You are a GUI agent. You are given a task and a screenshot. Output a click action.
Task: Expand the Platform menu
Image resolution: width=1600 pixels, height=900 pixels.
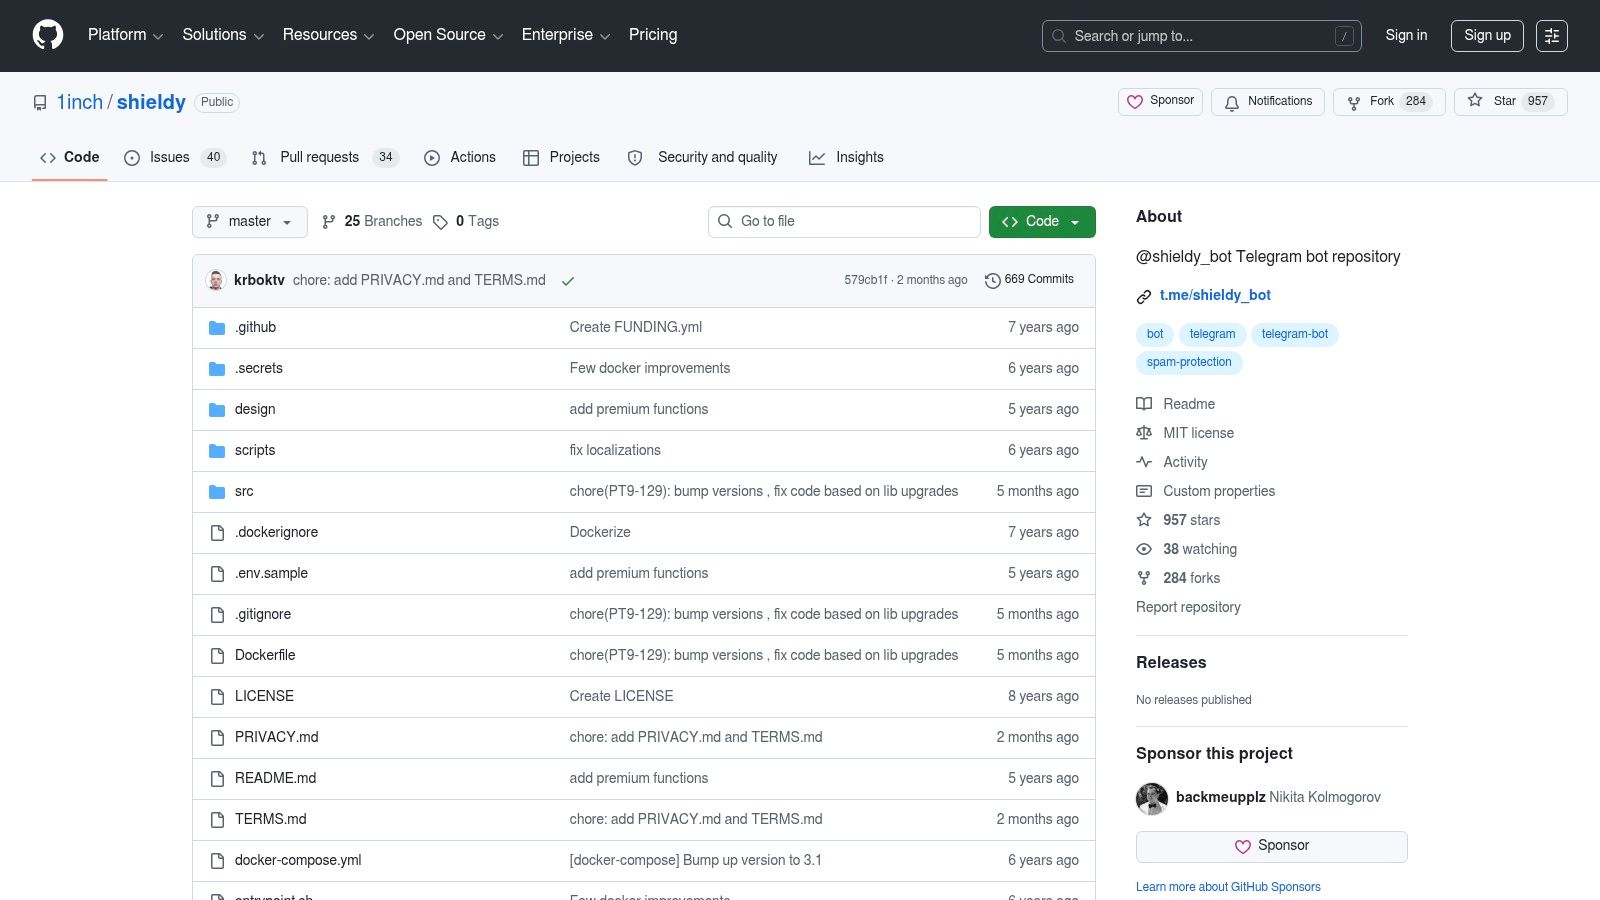pos(125,35)
